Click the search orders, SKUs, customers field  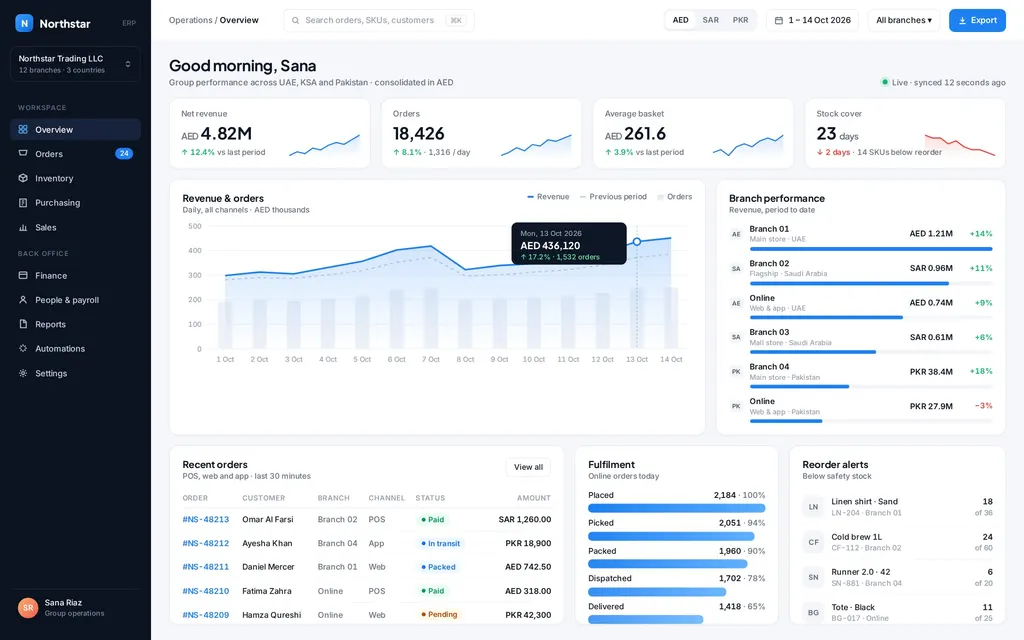point(379,20)
